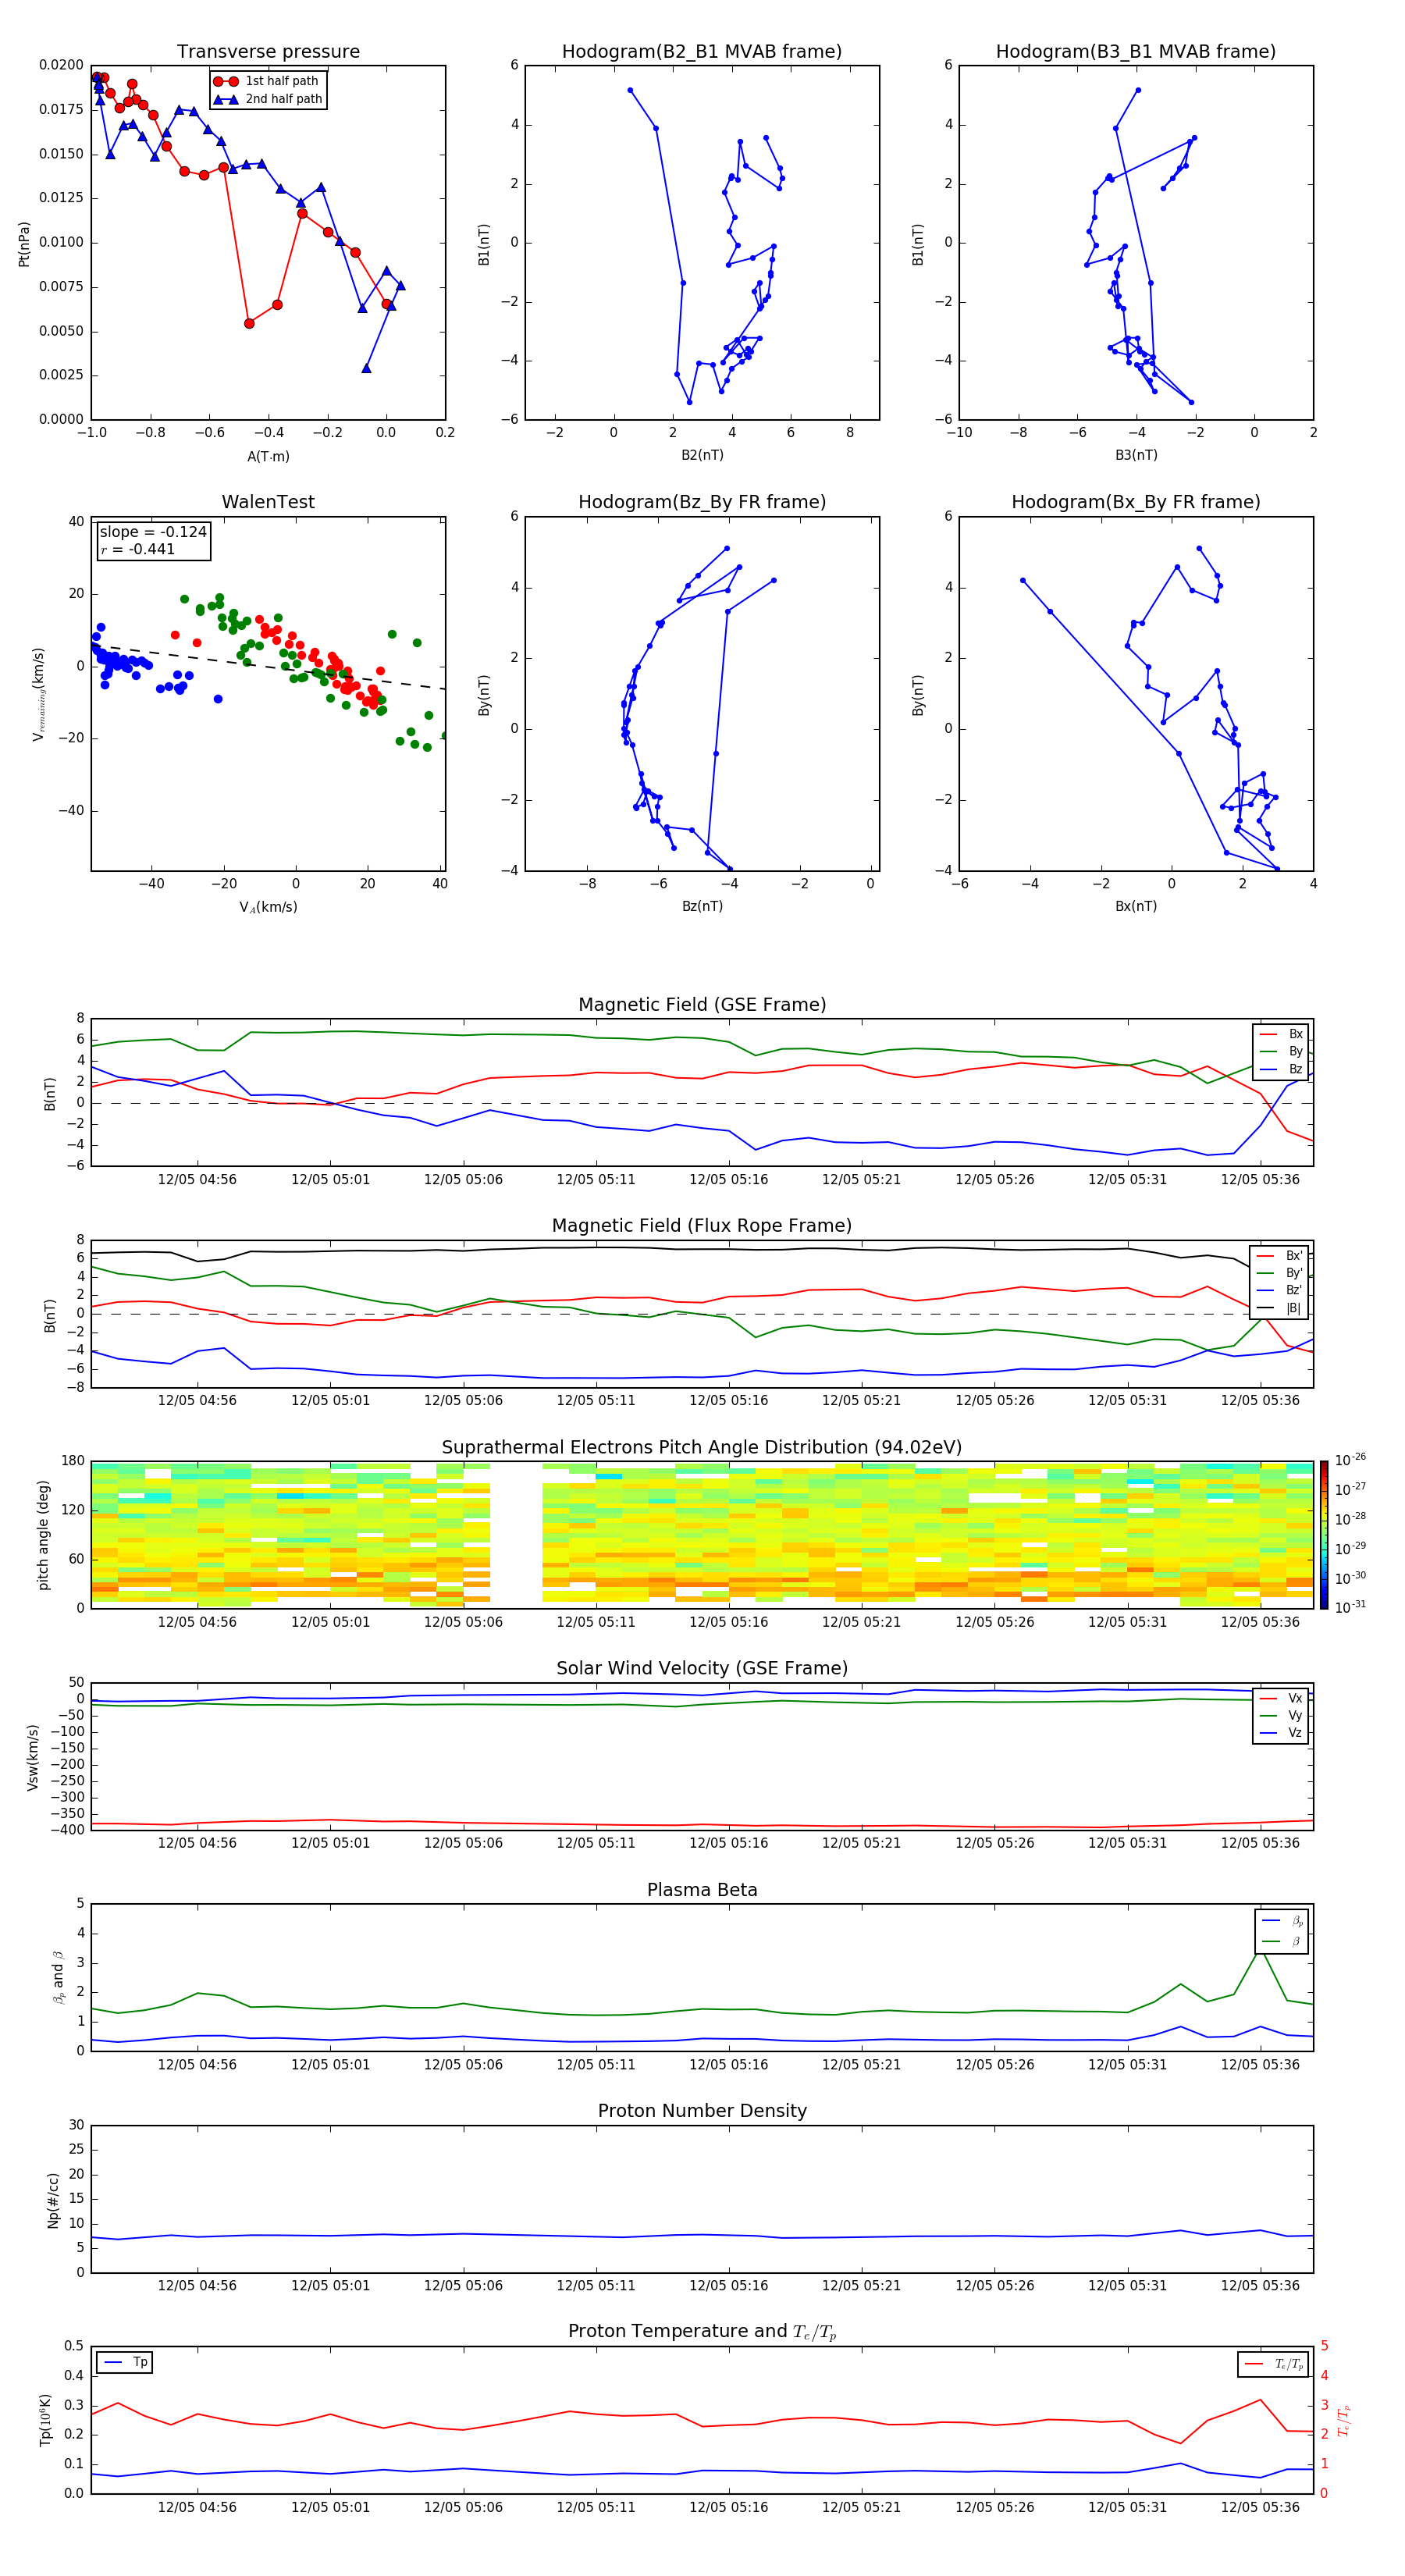This screenshot has height=2576, width=1405.
Task: Select the Tp legend entry
Action: click(x=125, y=2362)
